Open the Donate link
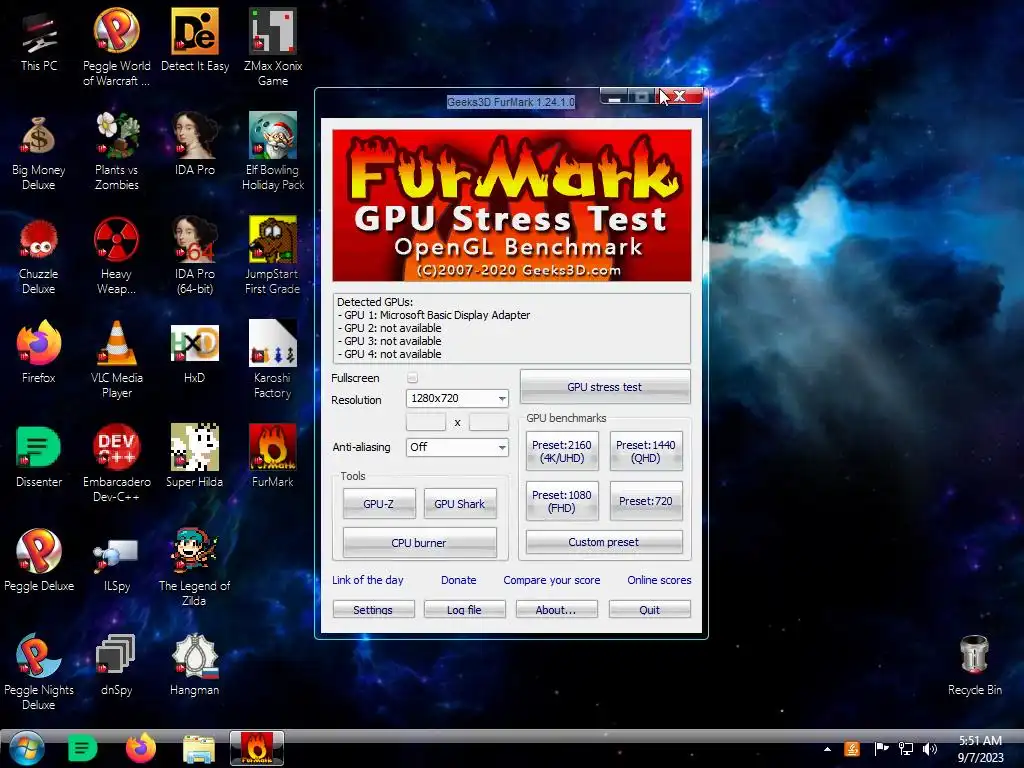Viewport: 1024px width, 768px height. (x=458, y=580)
